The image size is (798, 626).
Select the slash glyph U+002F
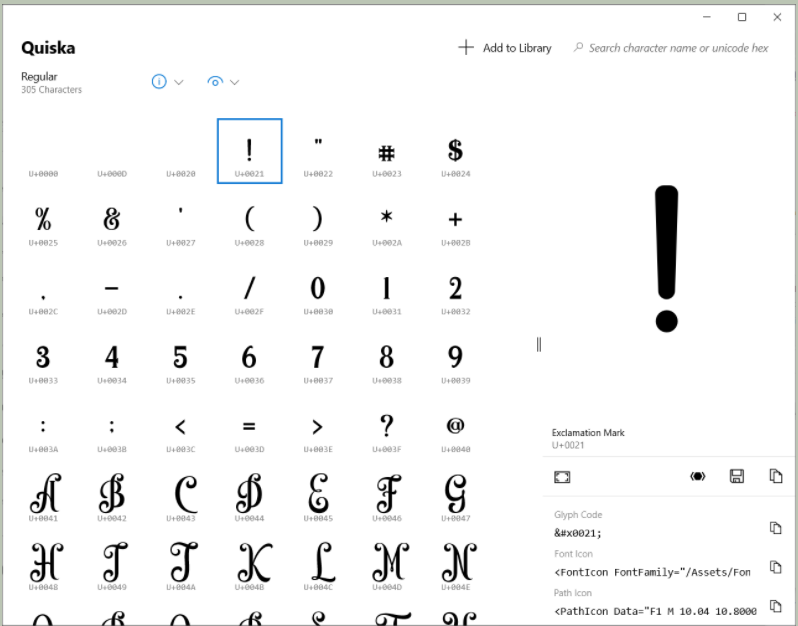(249, 289)
